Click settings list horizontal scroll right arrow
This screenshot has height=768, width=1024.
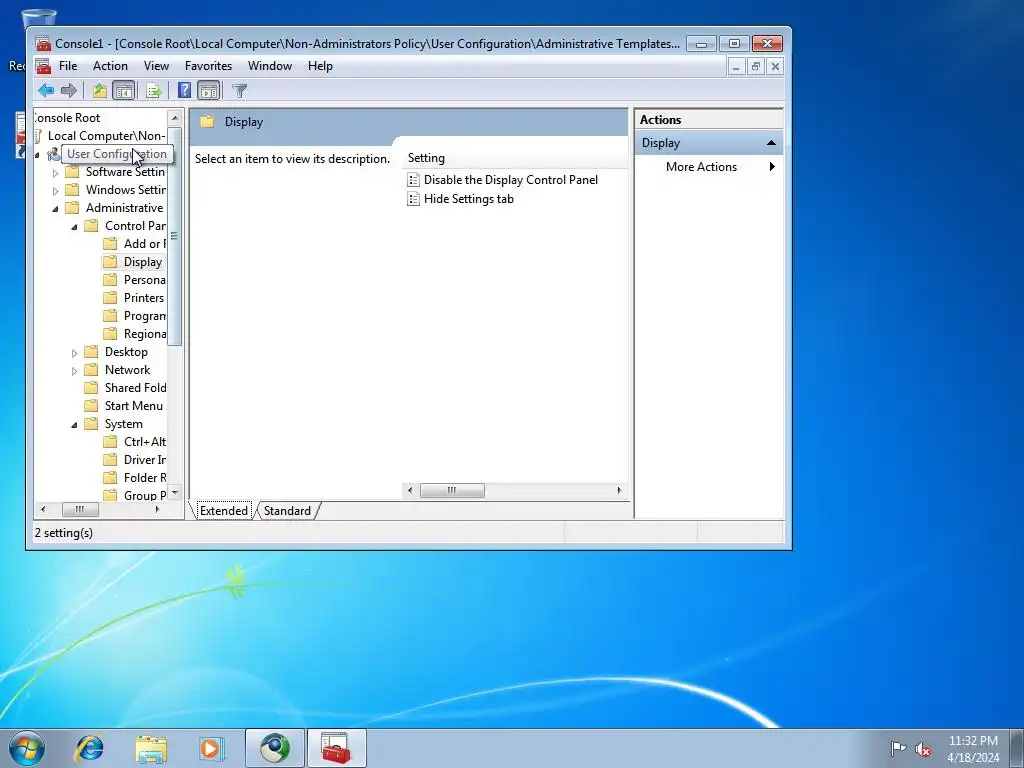619,490
